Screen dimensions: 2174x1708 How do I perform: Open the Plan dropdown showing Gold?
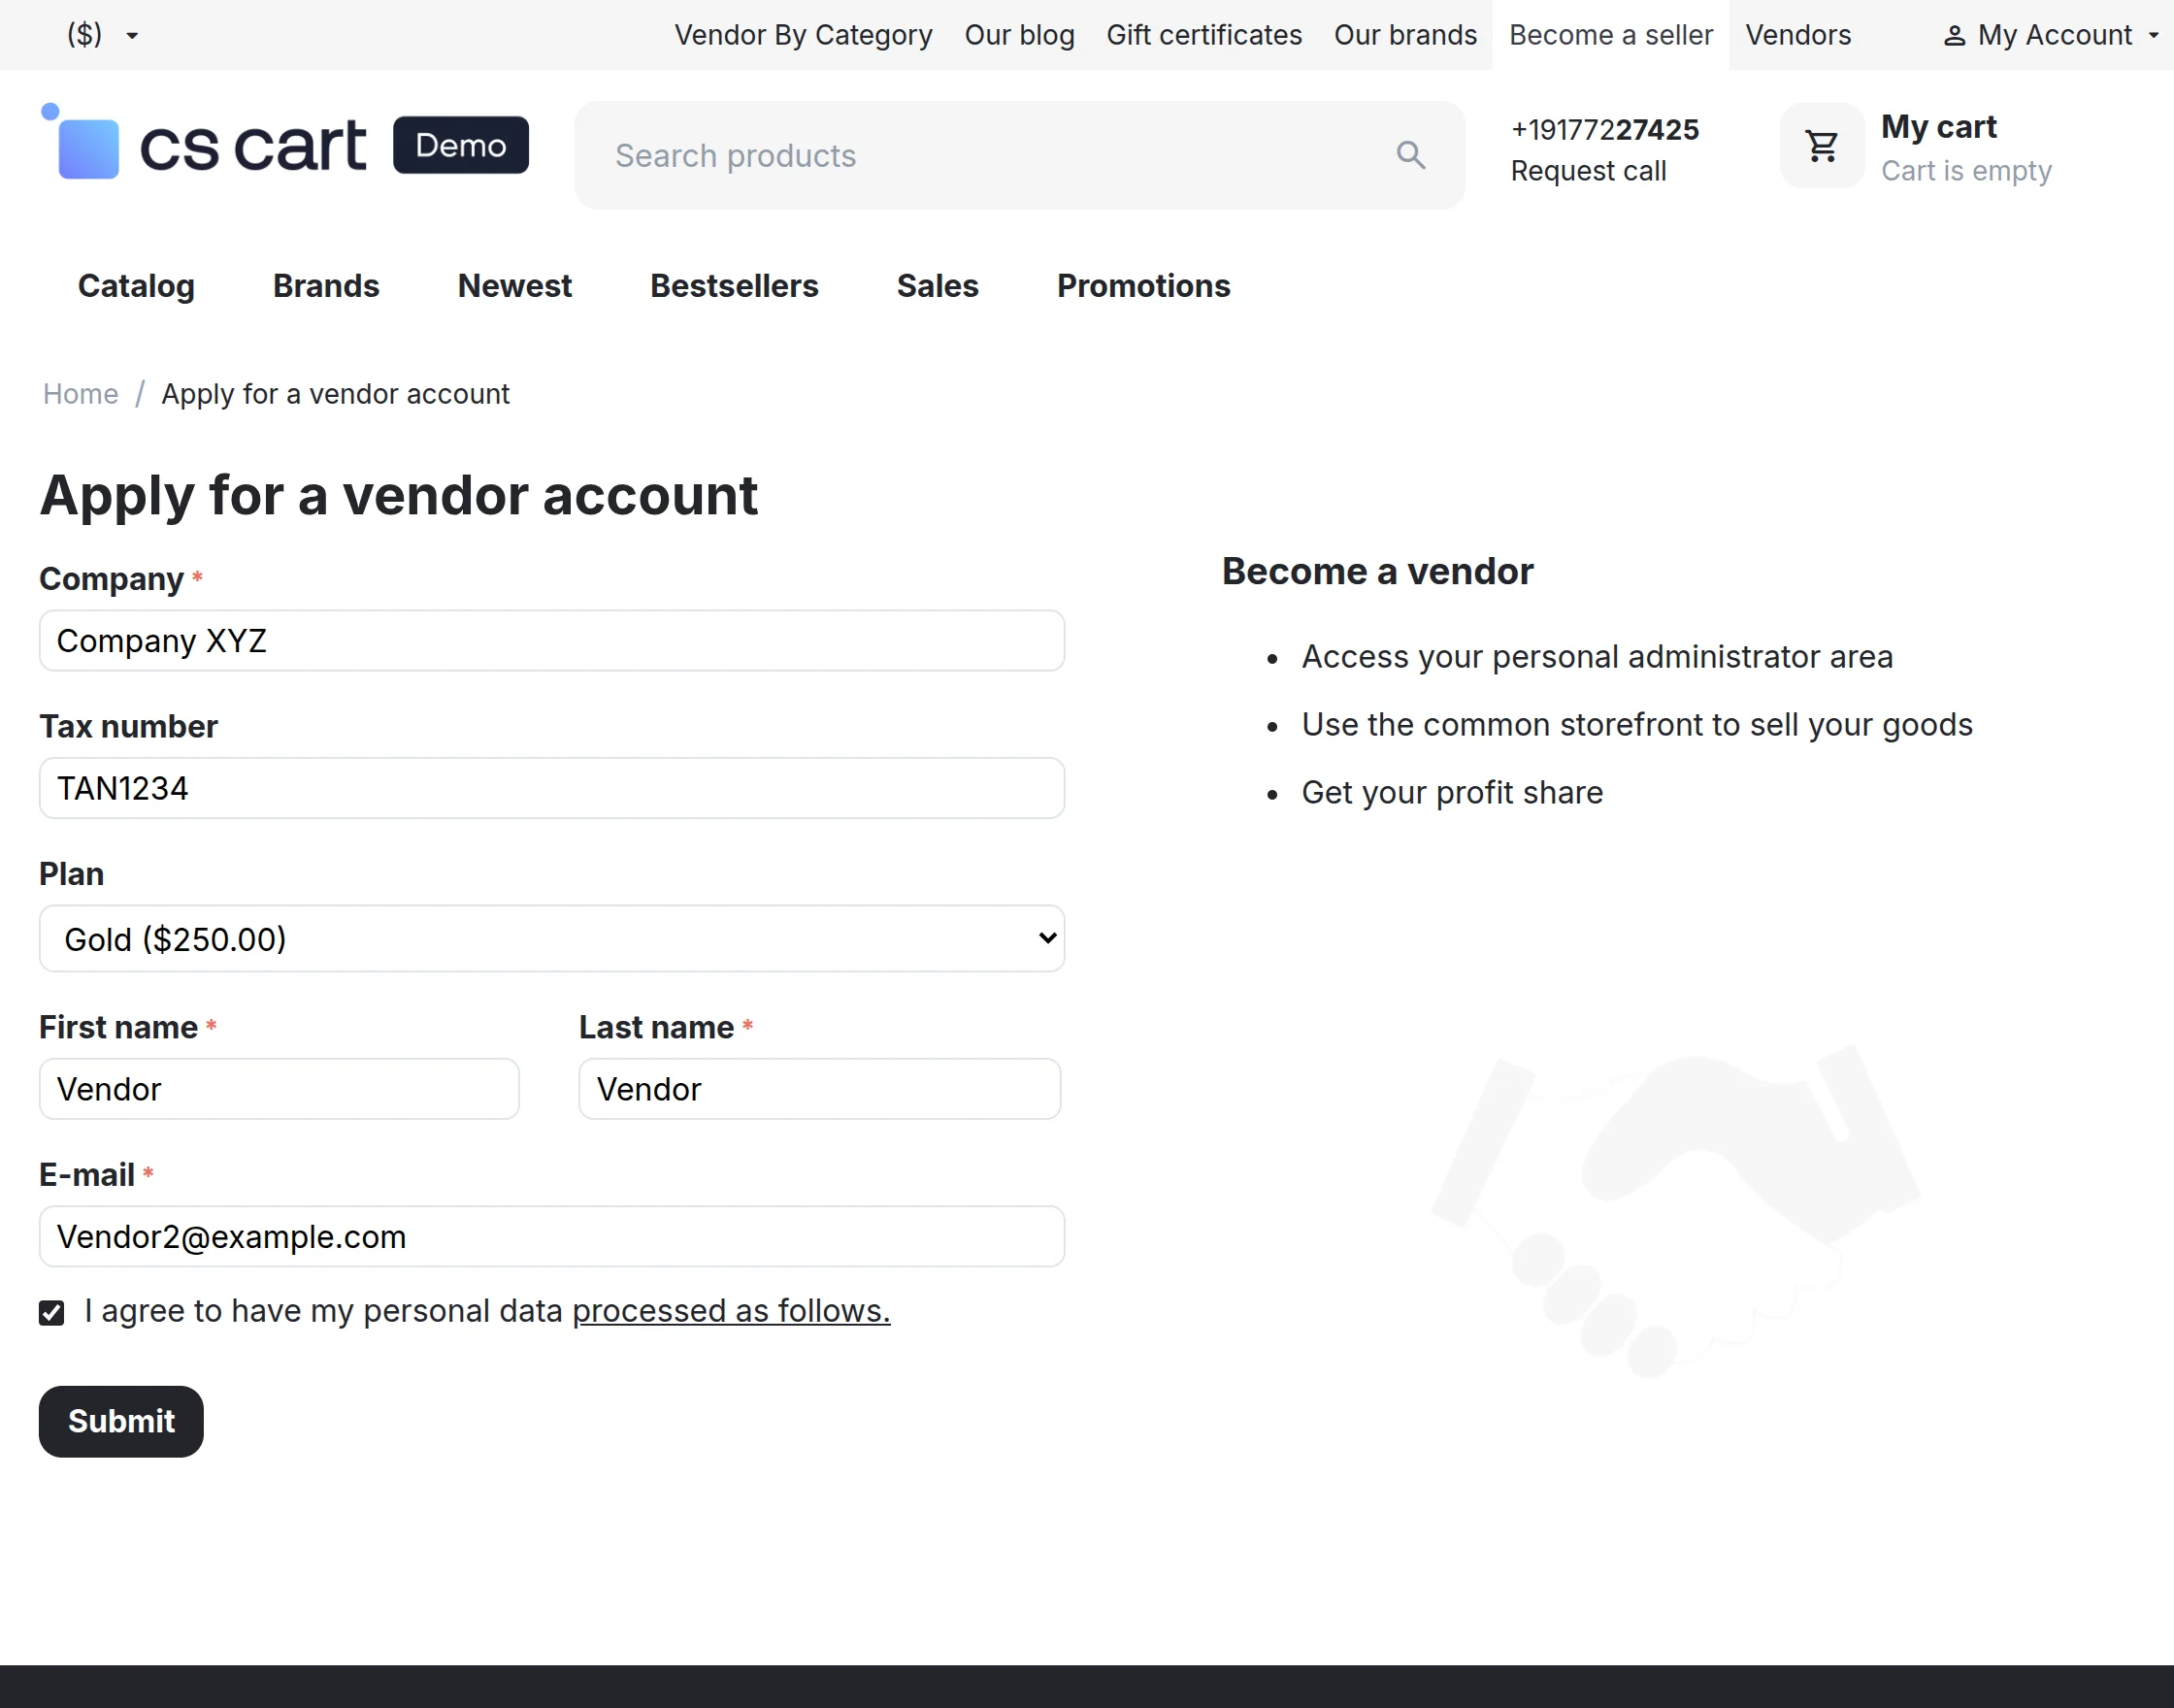[x=552, y=938]
